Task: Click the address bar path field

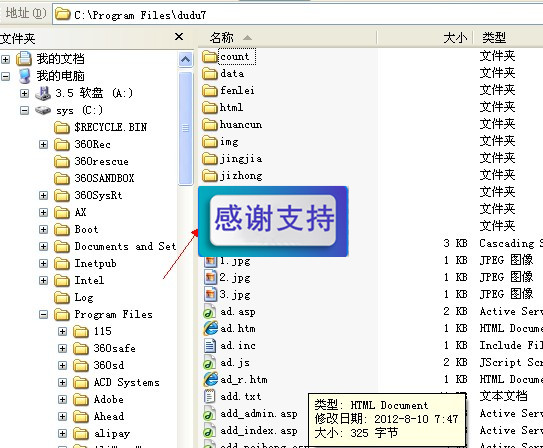Action: [x=298, y=15]
